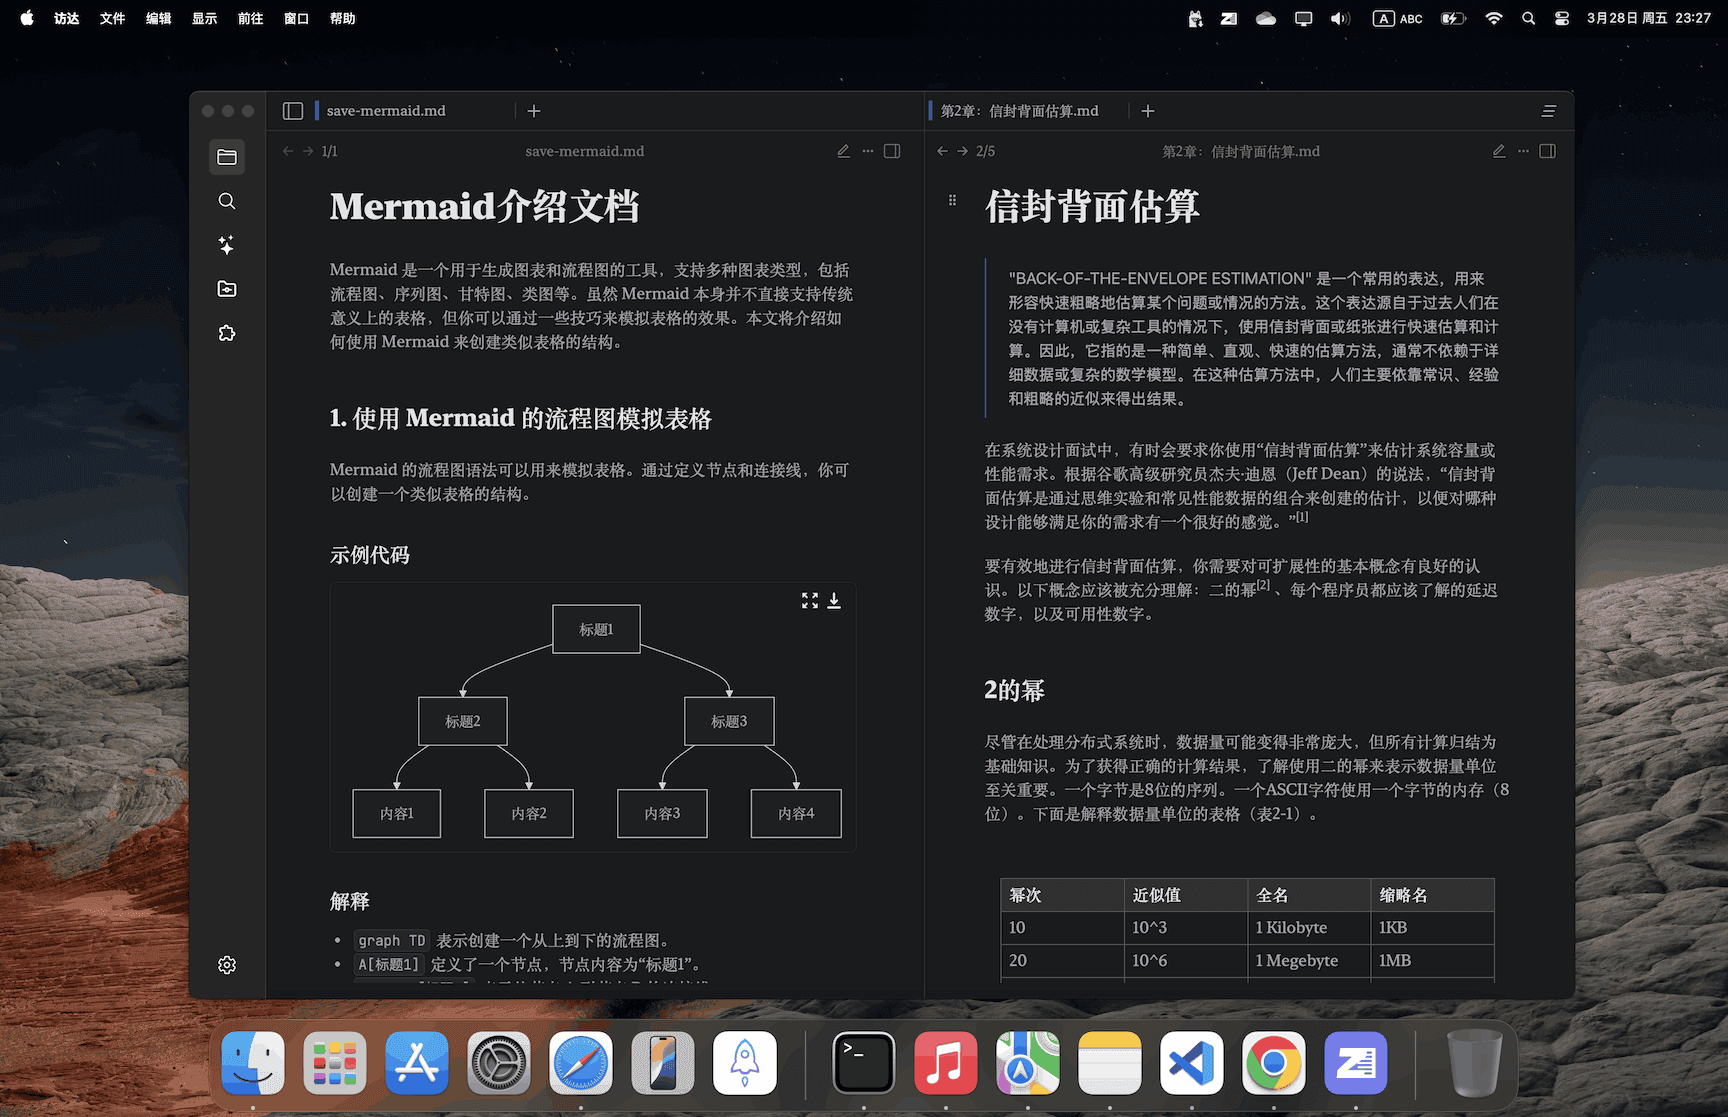Expand mermaid diagram to fullscreen
This screenshot has height=1117, width=1728.
(x=810, y=600)
